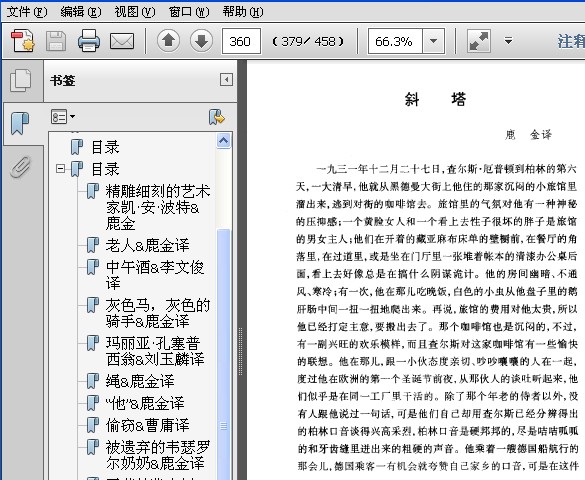Click the Create PDF toolbar icon
585x480 pixels.
23,41
